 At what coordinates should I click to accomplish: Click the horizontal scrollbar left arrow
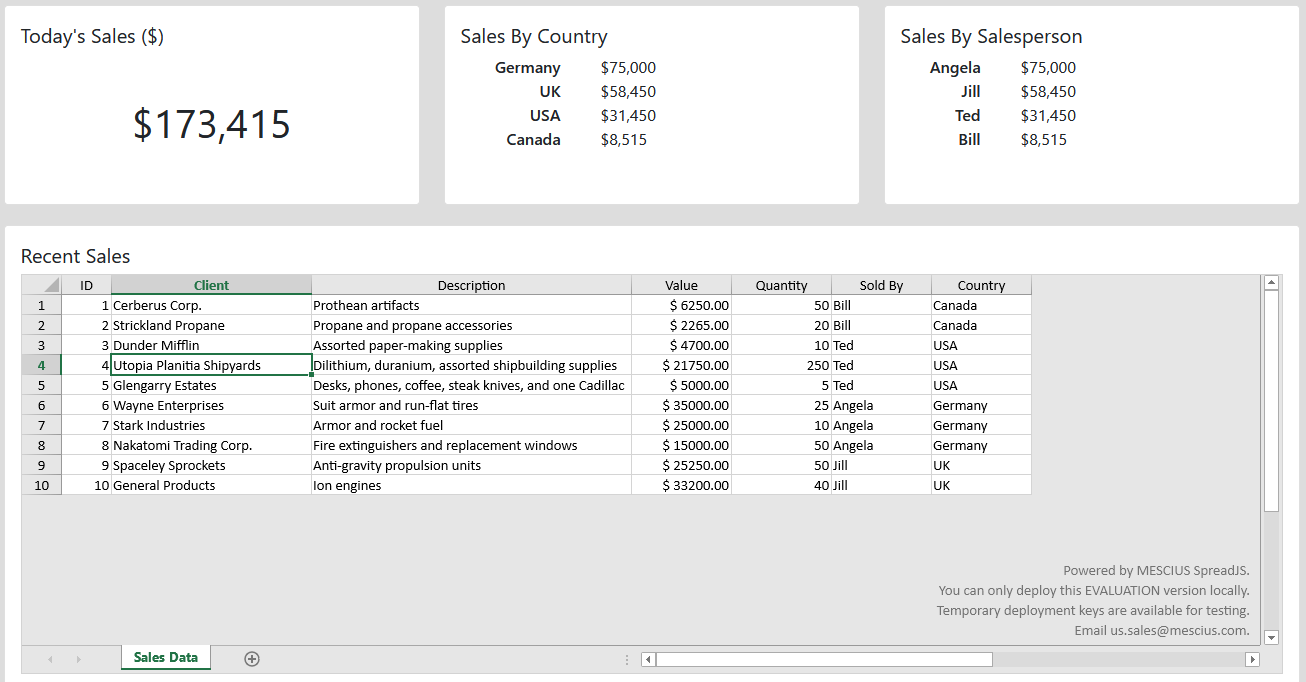647,659
